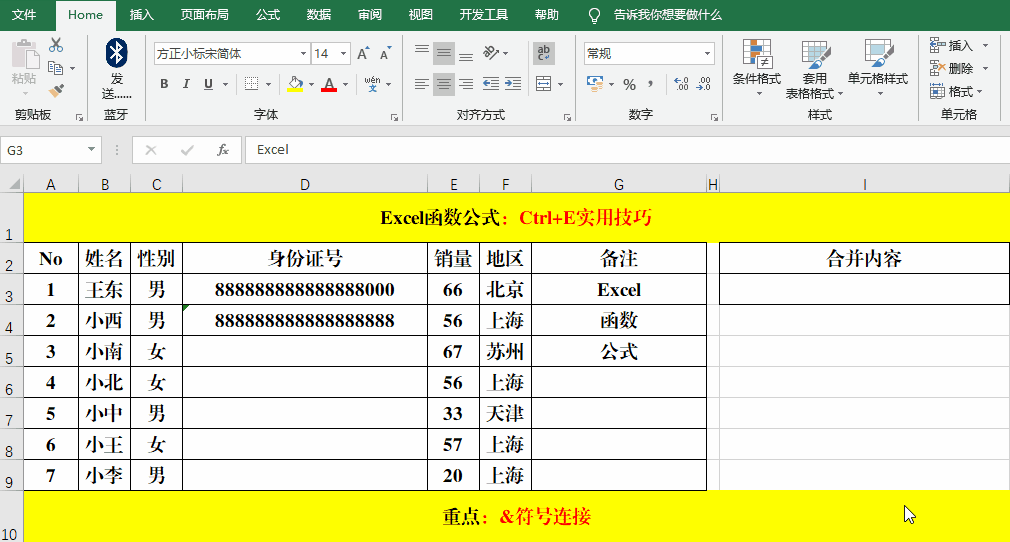Screen dimensions: 1010x542
Task: Click the Cut scissors icon
Action: pos(56,45)
